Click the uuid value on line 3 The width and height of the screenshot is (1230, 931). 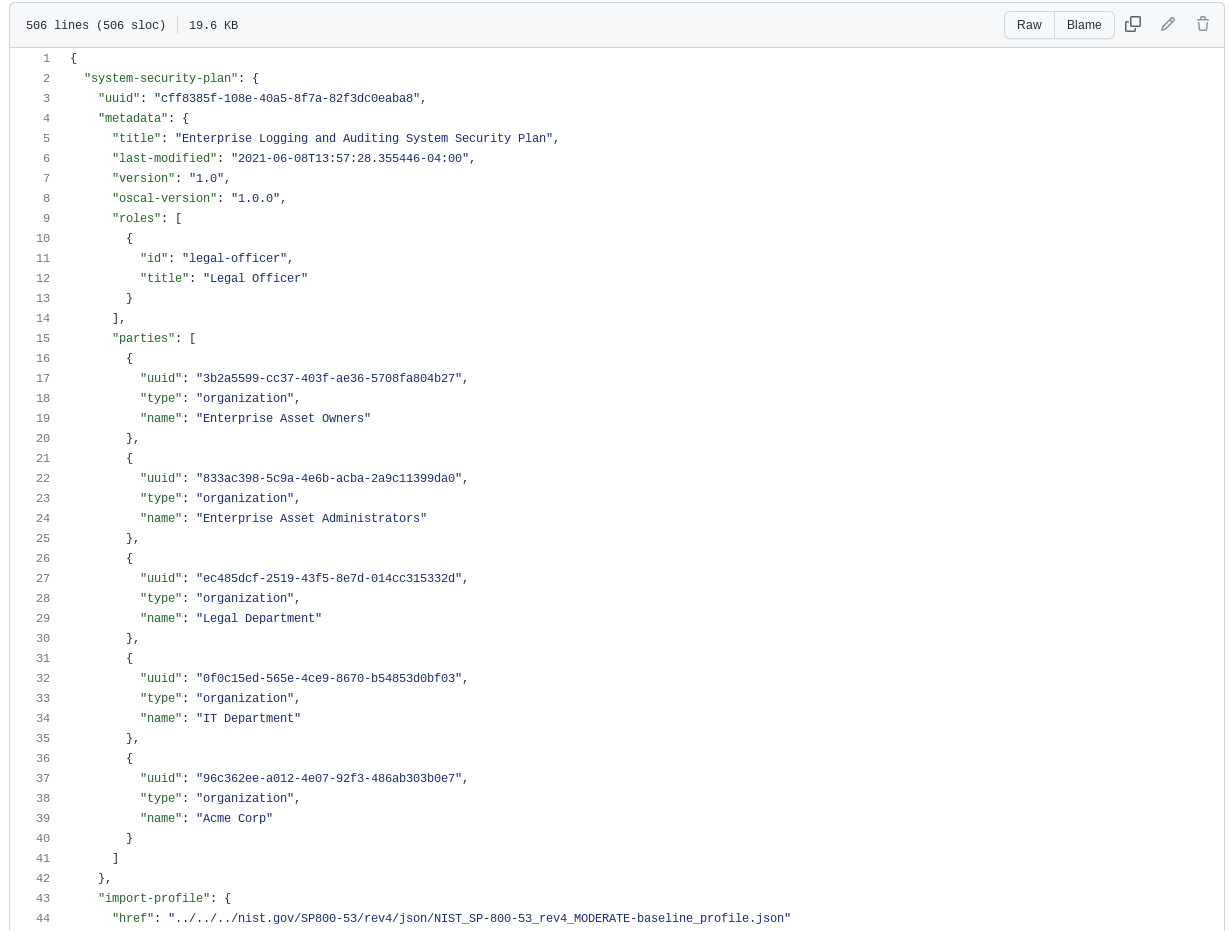pyautogui.click(x=287, y=98)
